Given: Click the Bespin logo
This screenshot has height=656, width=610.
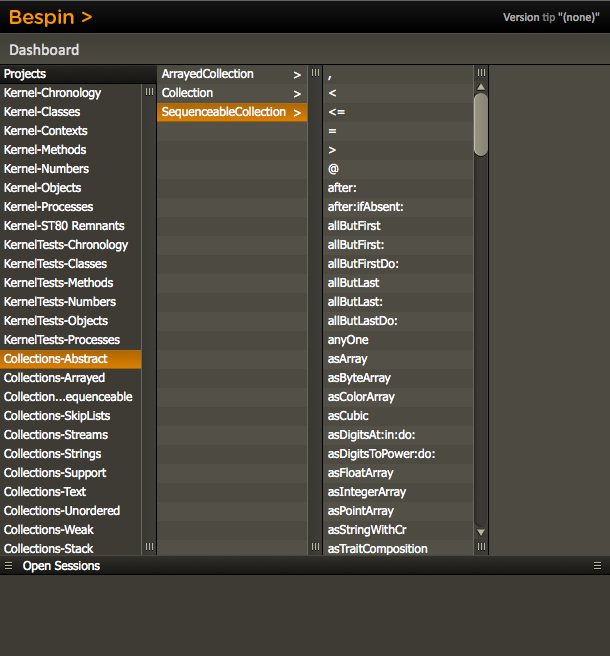Looking at the screenshot, I should pos(50,17).
